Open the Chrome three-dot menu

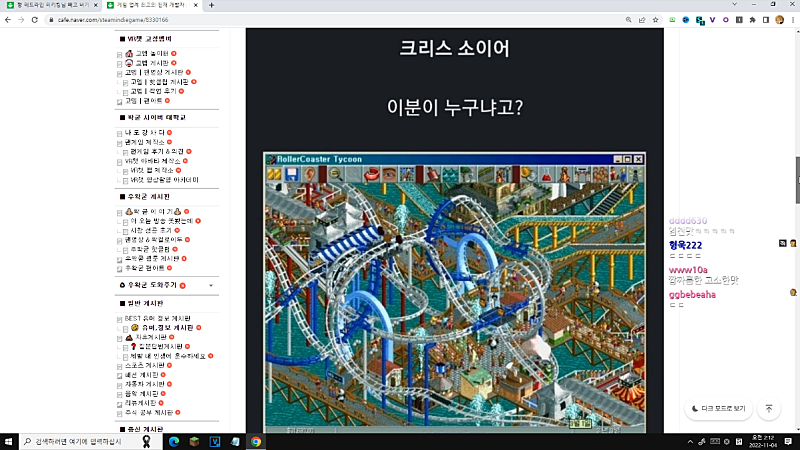[x=793, y=20]
